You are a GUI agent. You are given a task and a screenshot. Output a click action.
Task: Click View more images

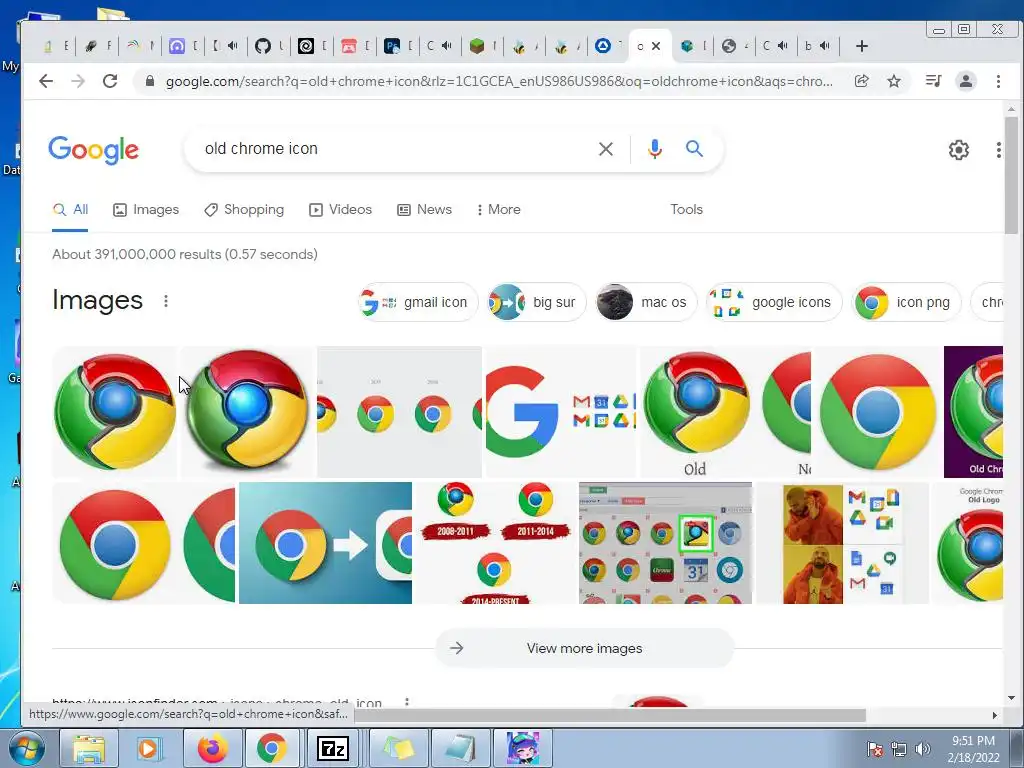point(584,648)
